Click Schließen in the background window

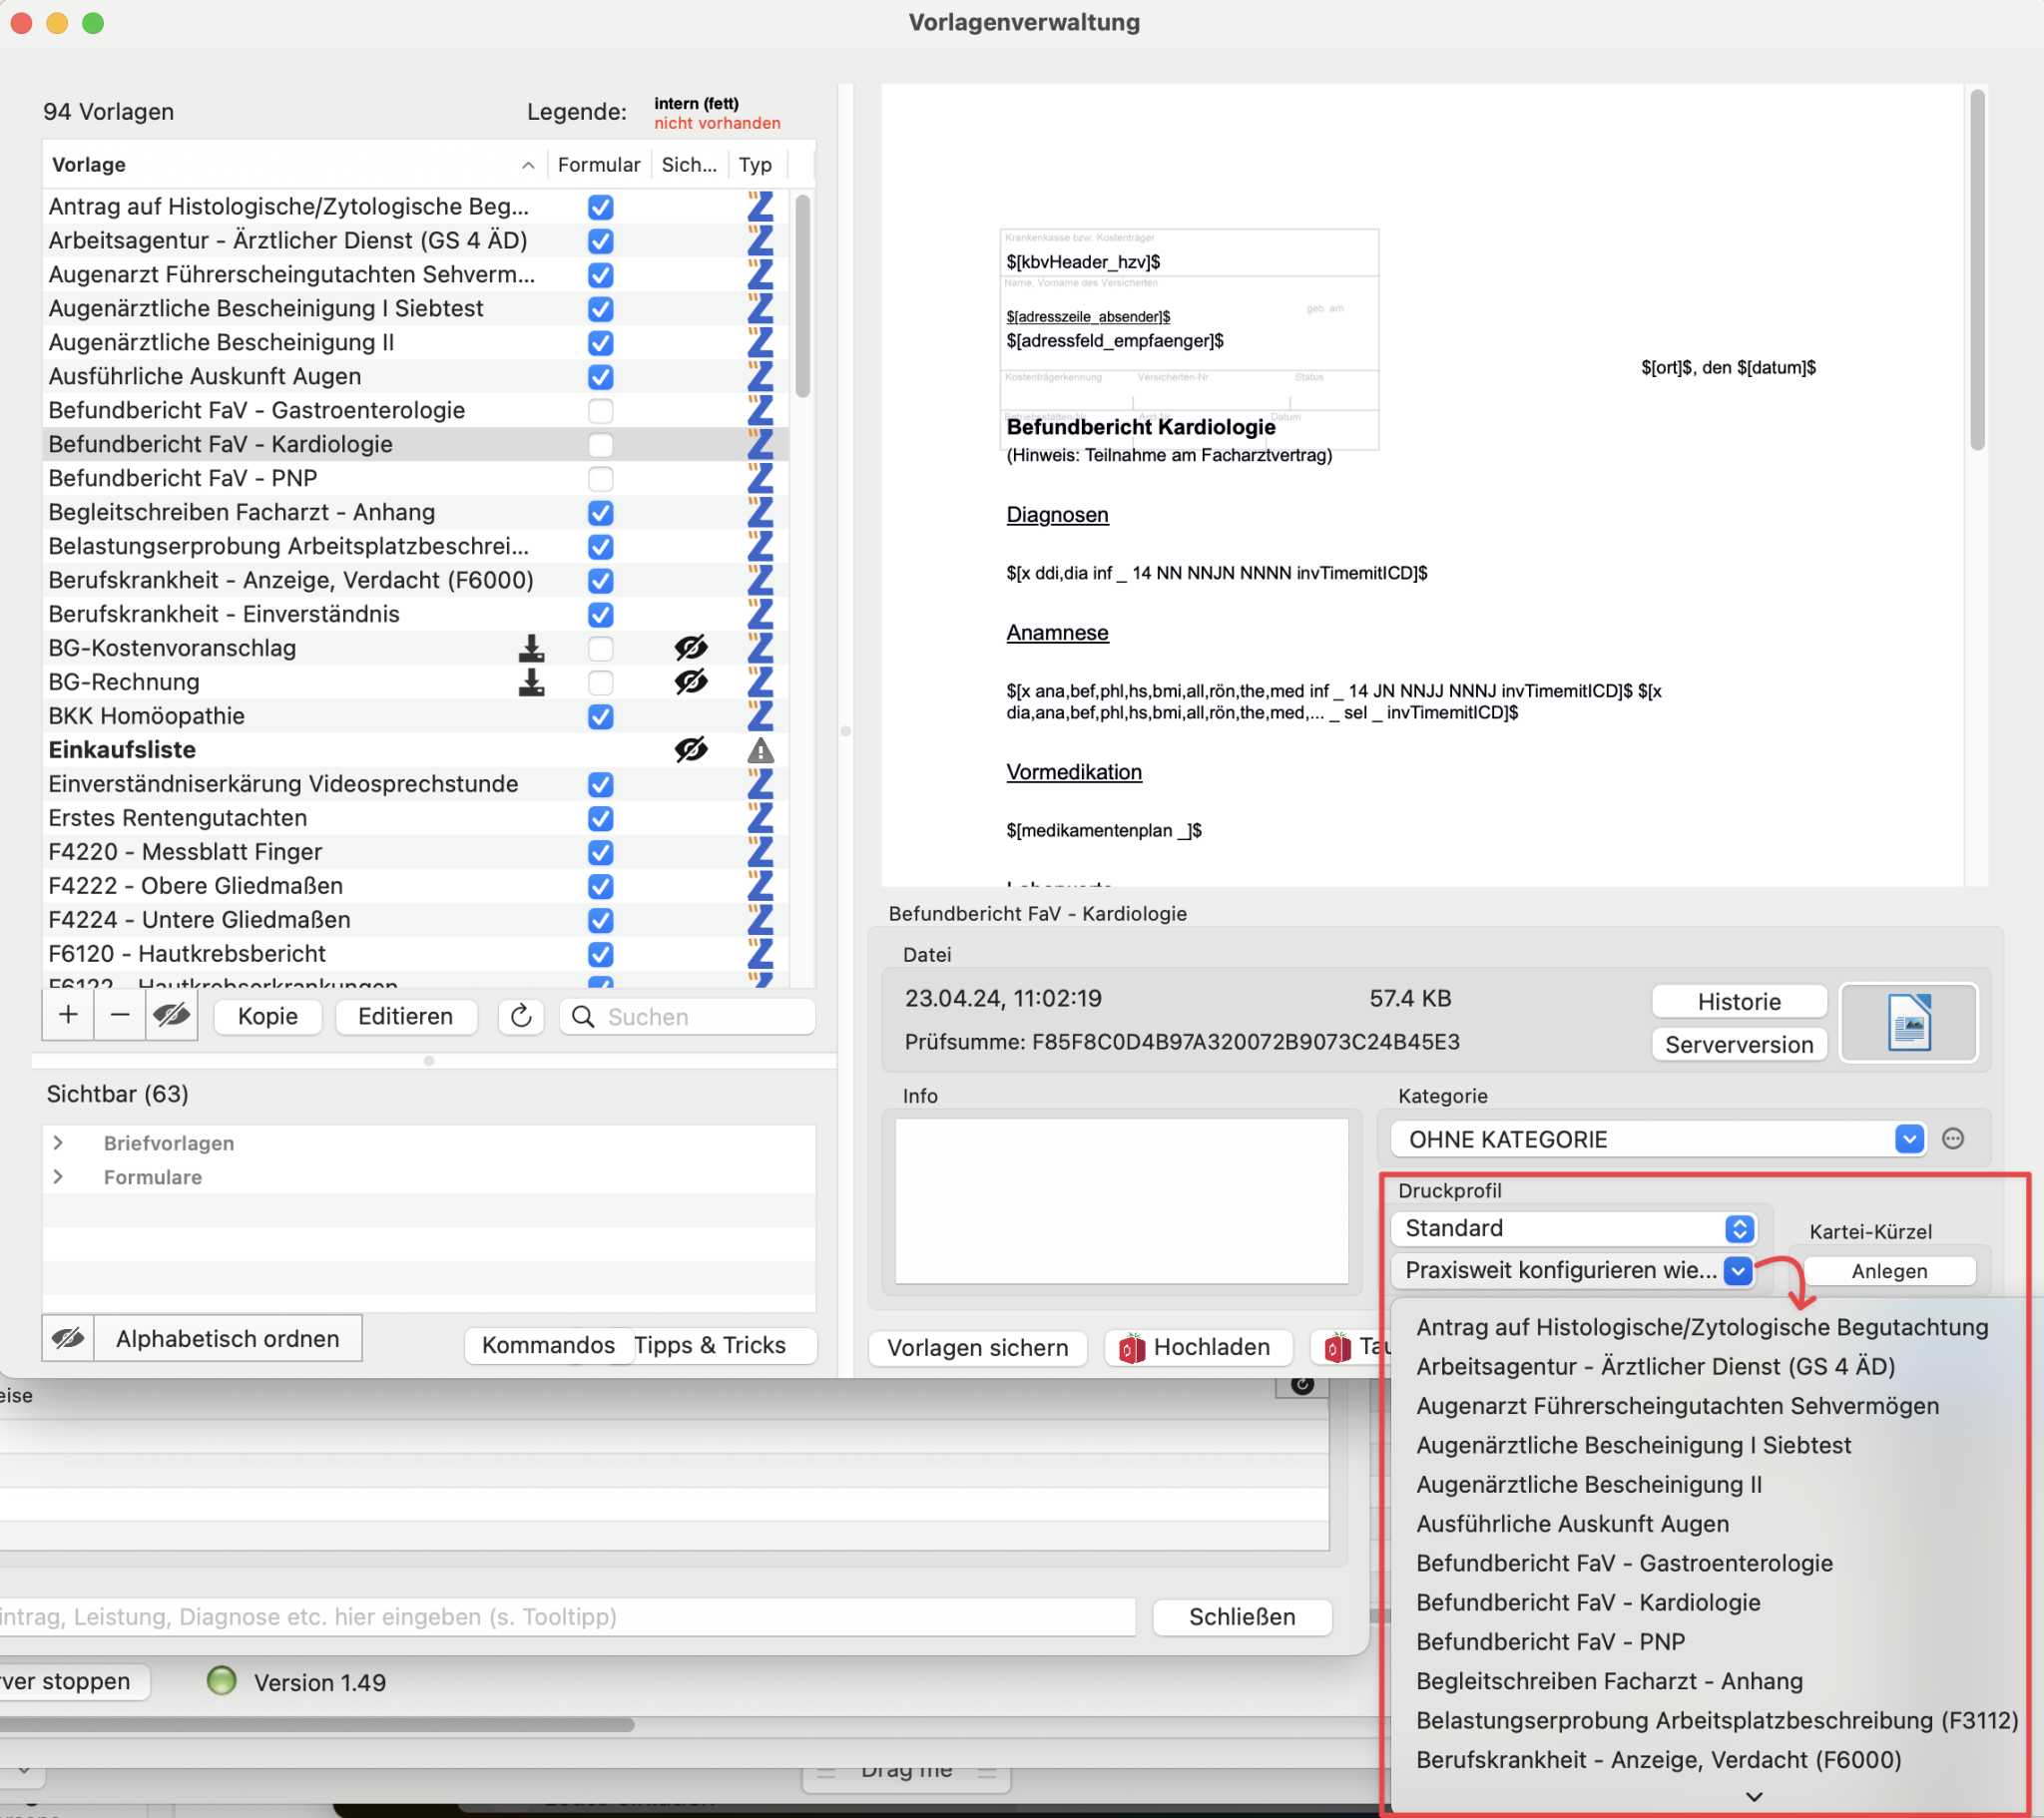1241,1617
